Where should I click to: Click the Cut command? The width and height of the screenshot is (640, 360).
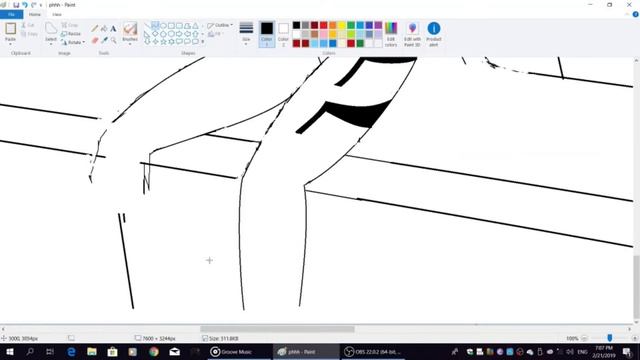pos(28,25)
